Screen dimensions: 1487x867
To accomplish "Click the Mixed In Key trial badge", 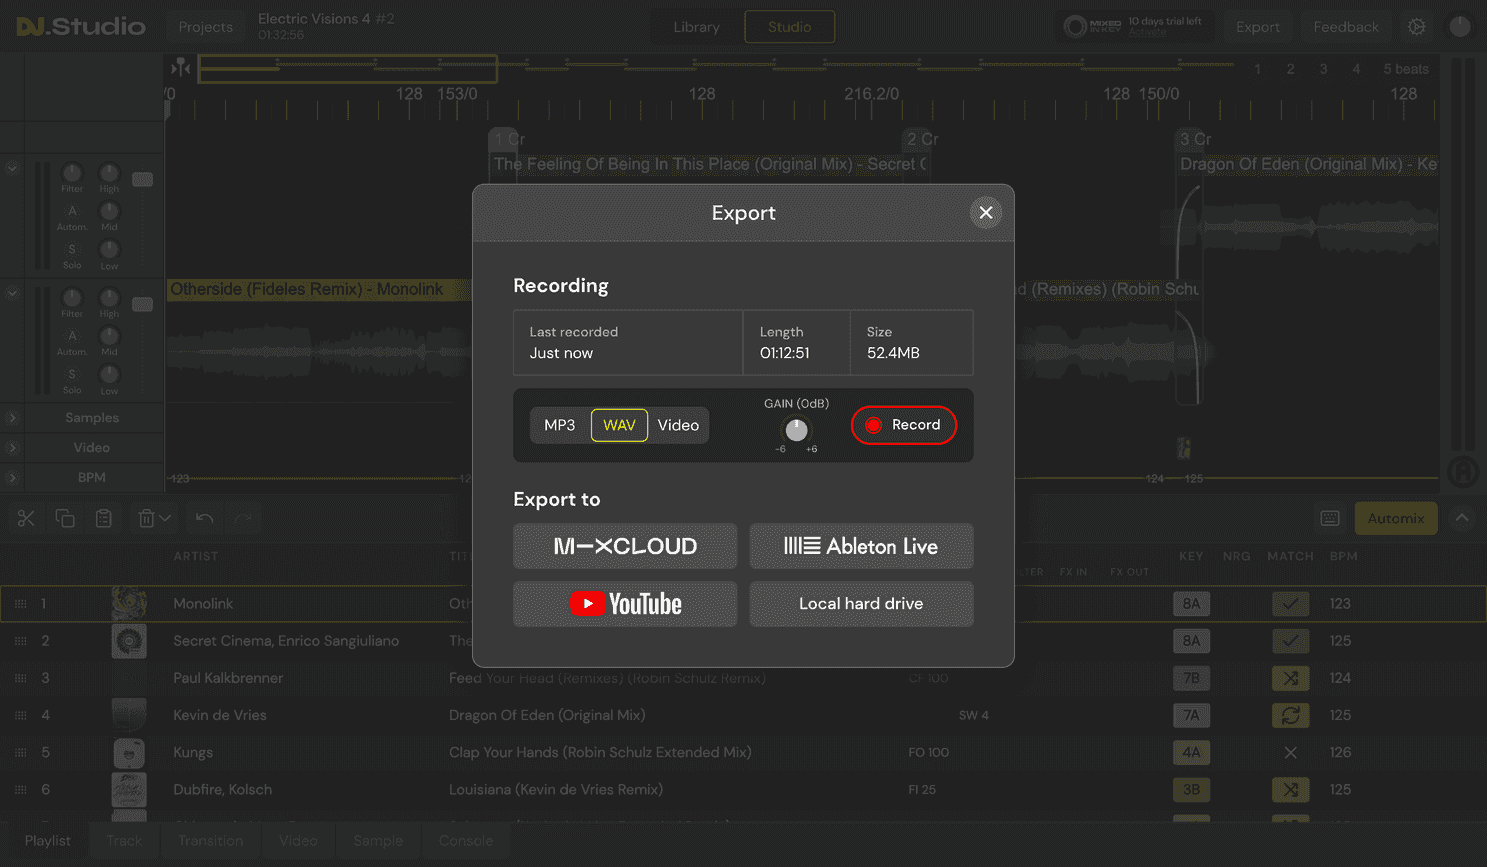I will pyautogui.click(x=1135, y=27).
